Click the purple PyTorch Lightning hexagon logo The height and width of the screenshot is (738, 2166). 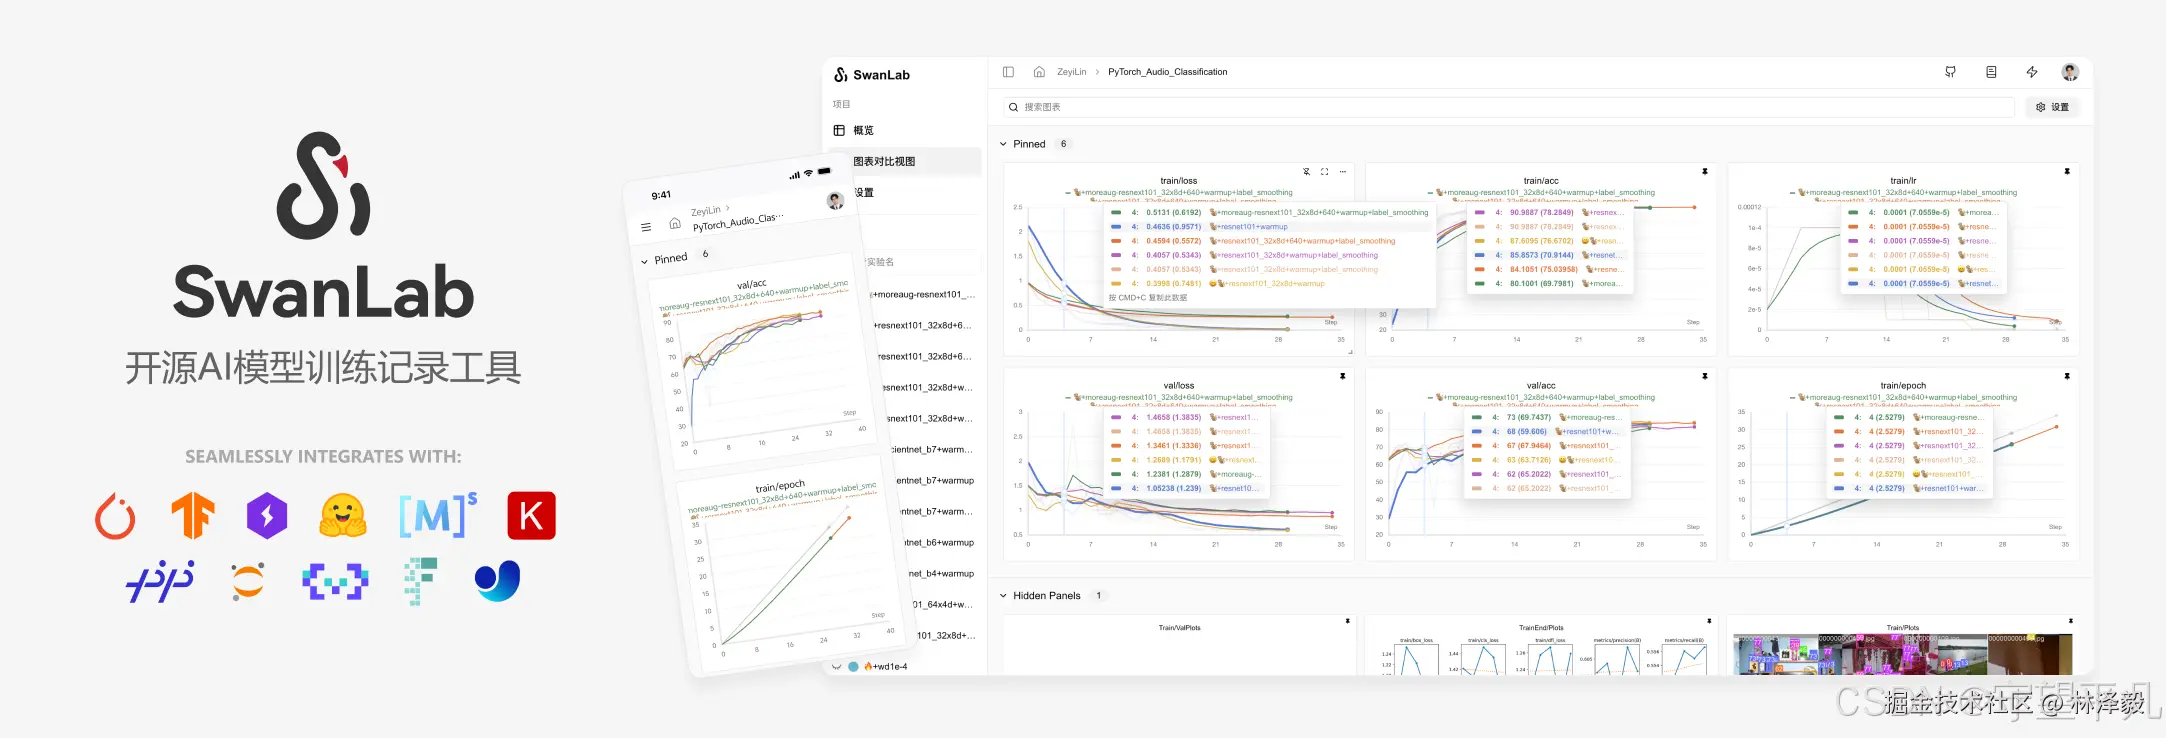click(267, 516)
